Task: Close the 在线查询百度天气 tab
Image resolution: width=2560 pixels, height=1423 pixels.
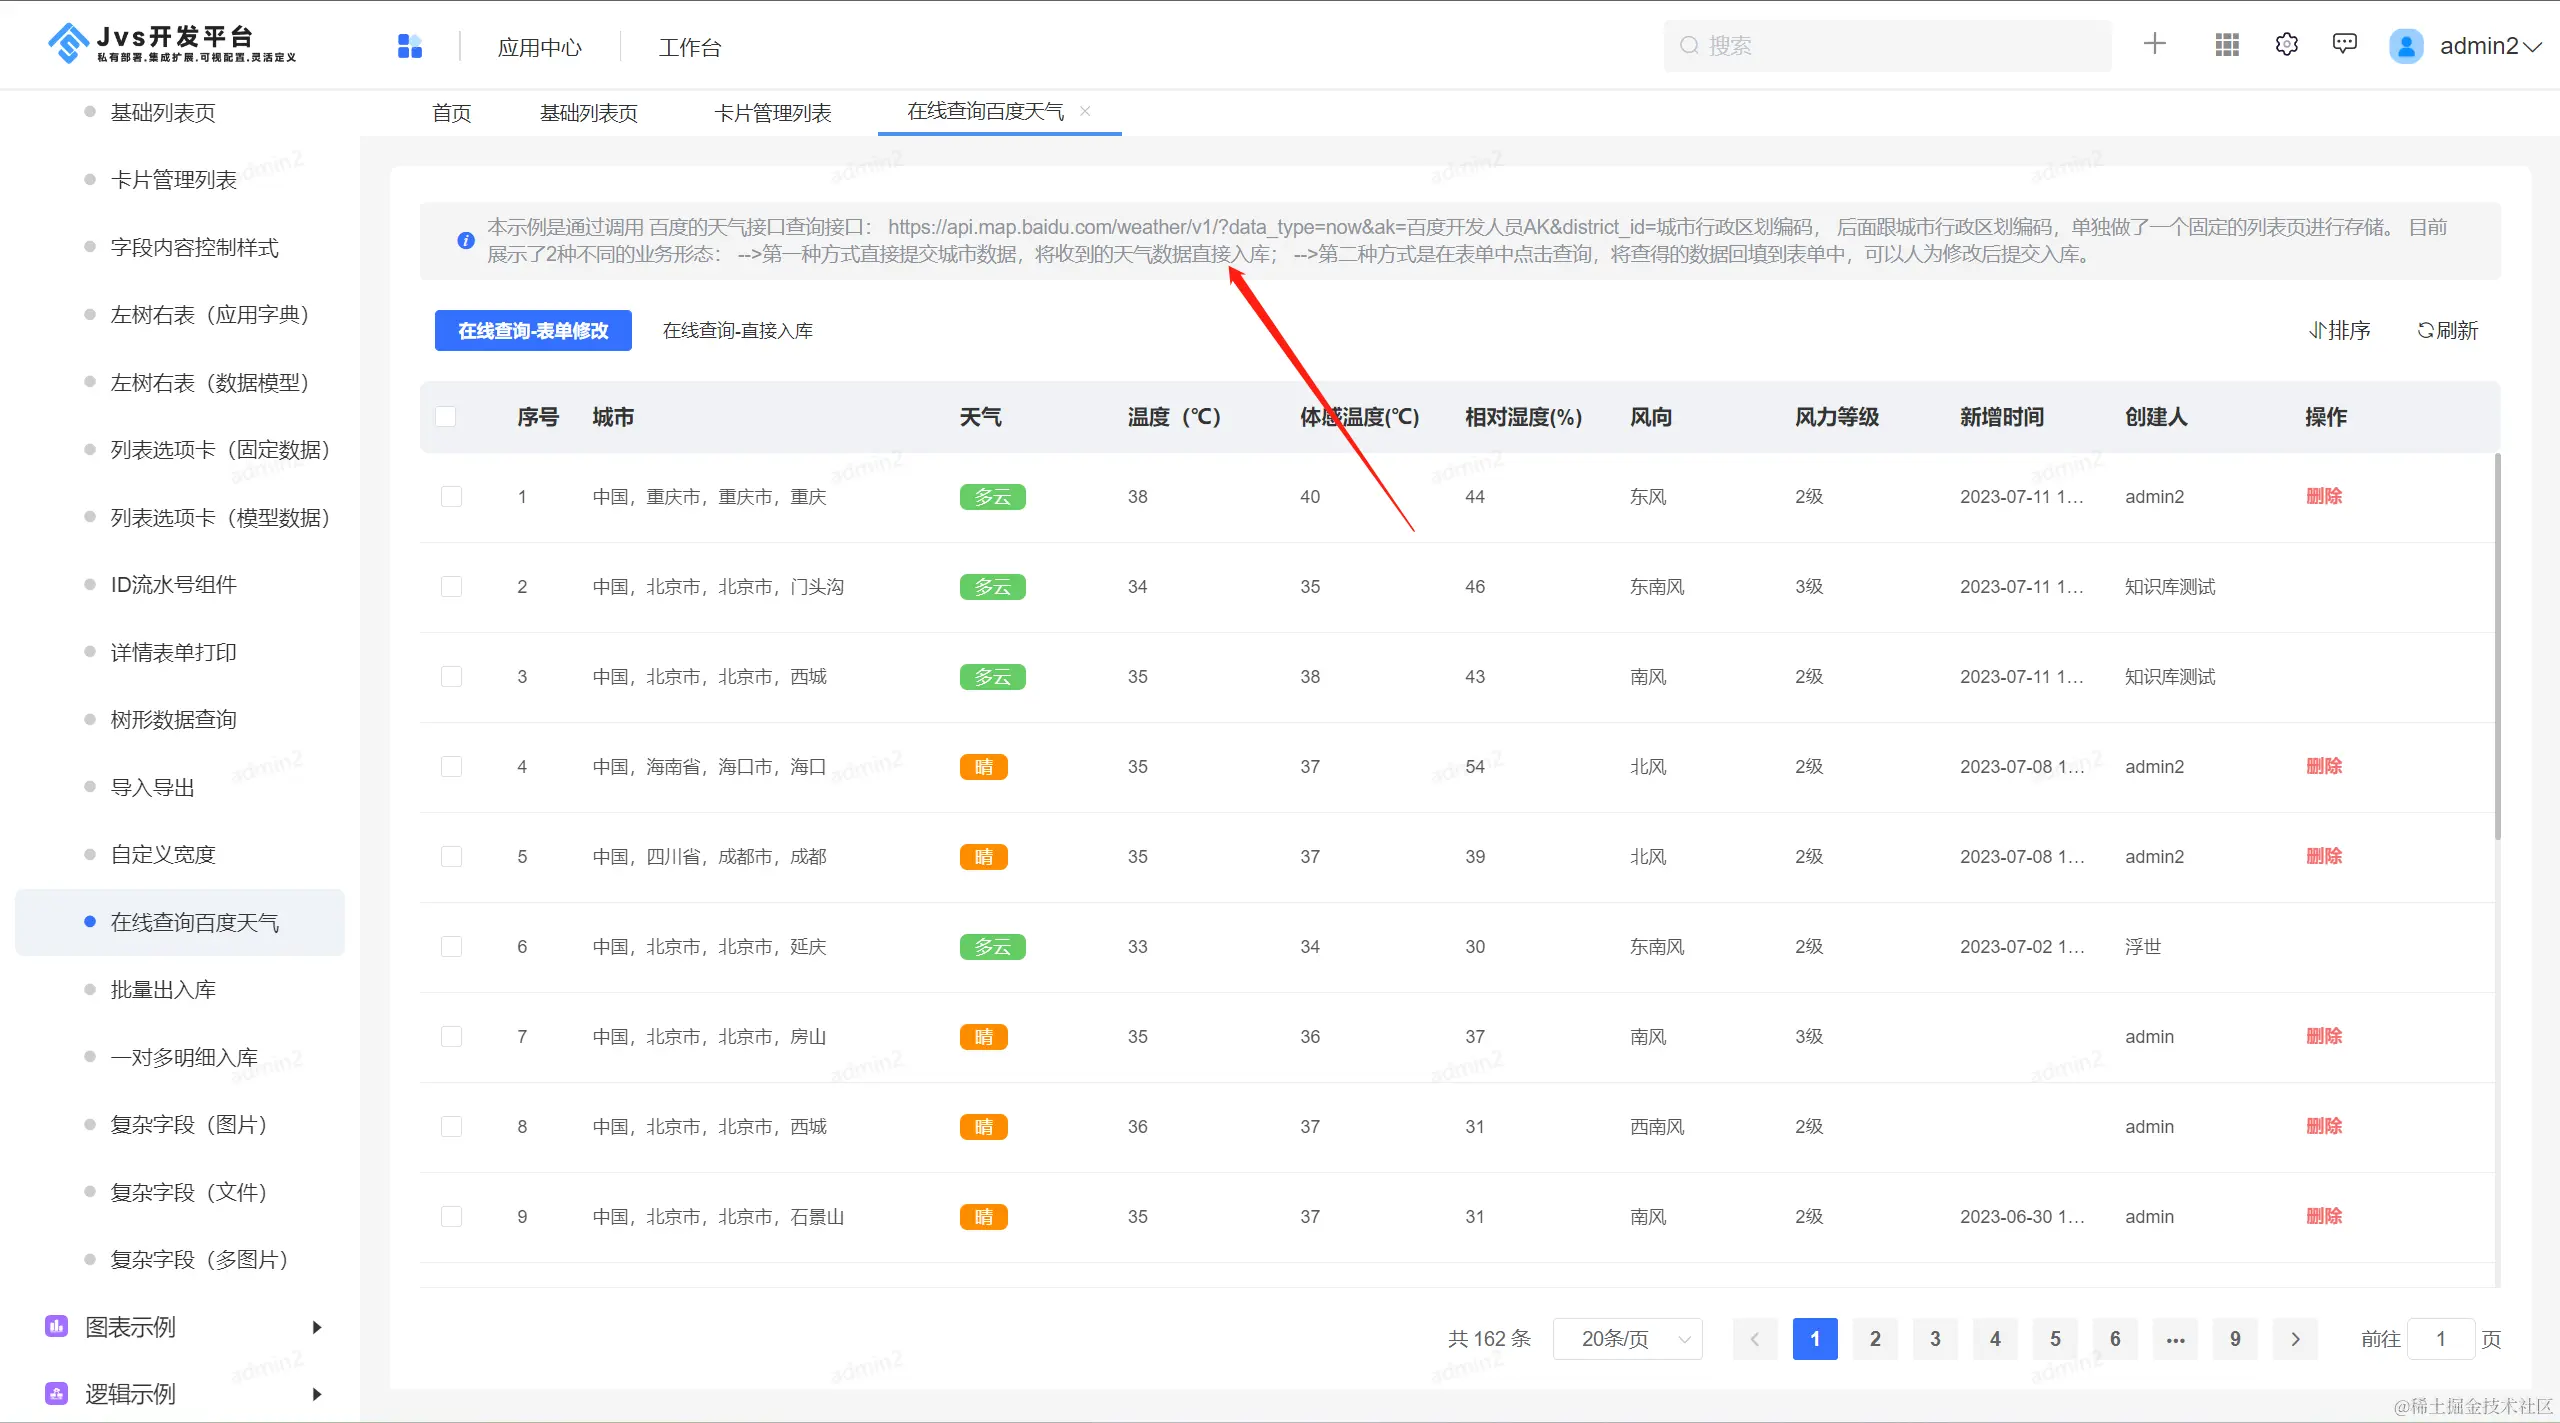Action: [x=1085, y=111]
